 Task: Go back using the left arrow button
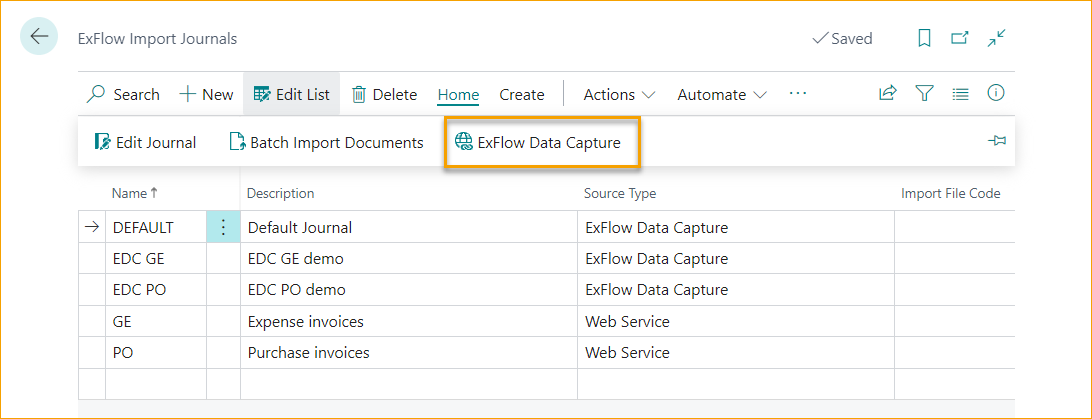pyautogui.click(x=39, y=36)
